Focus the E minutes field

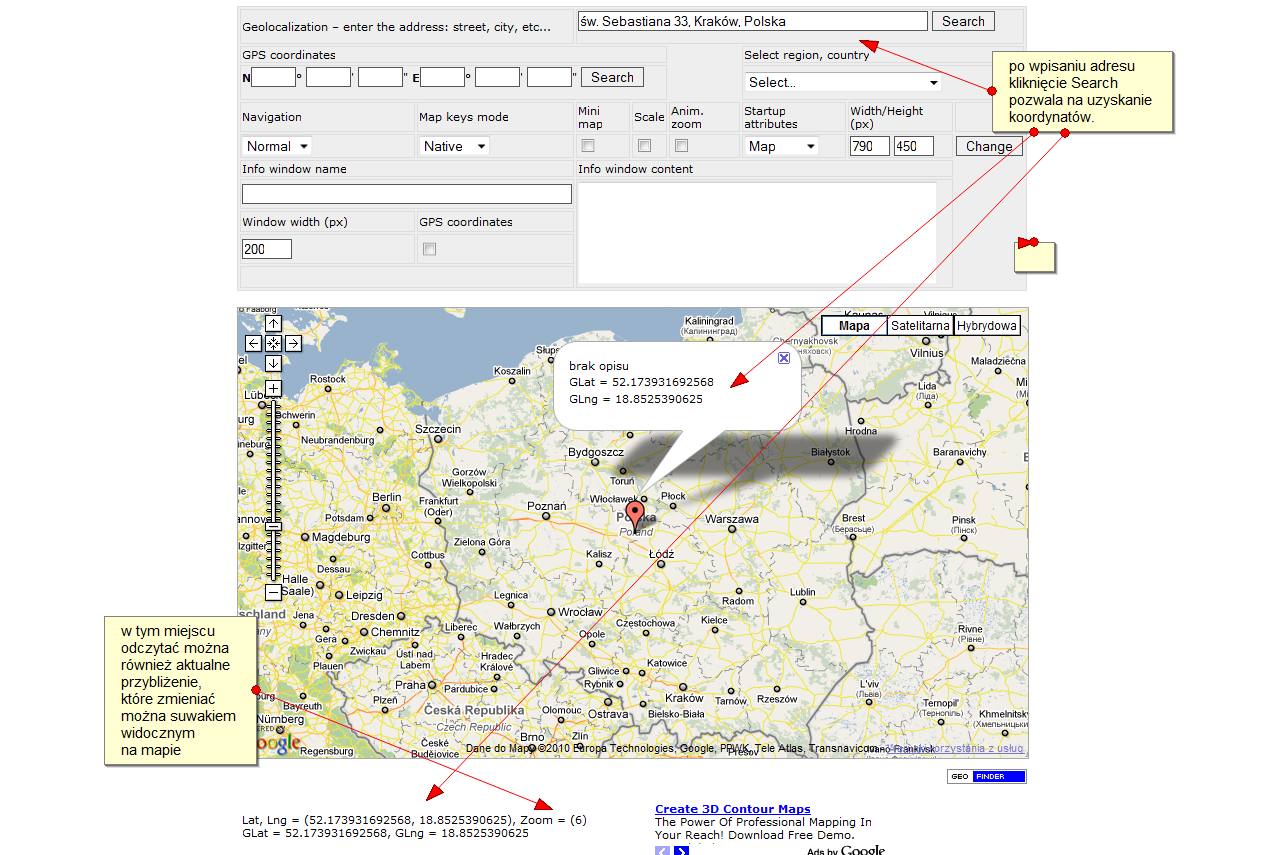pyautogui.click(x=497, y=77)
